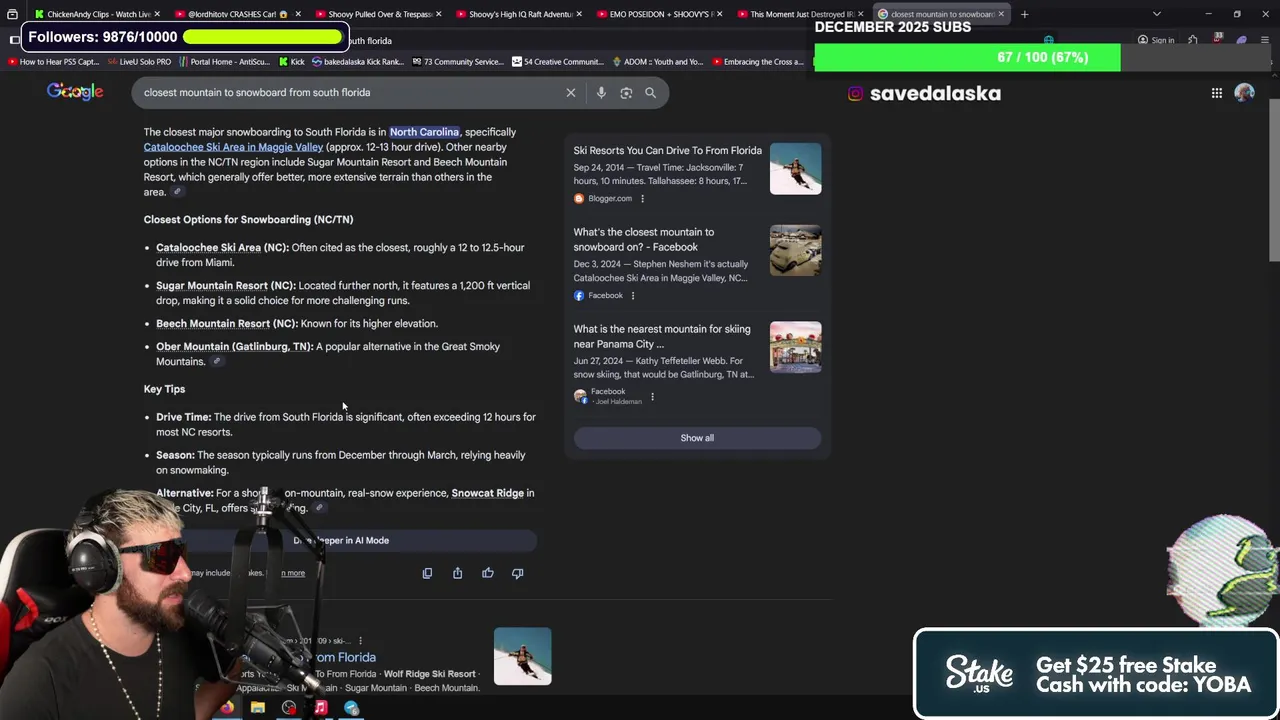This screenshot has height=720, width=1280.
Task: Open 'Portal Home - AntiScu...' bookmark
Action: 224,62
